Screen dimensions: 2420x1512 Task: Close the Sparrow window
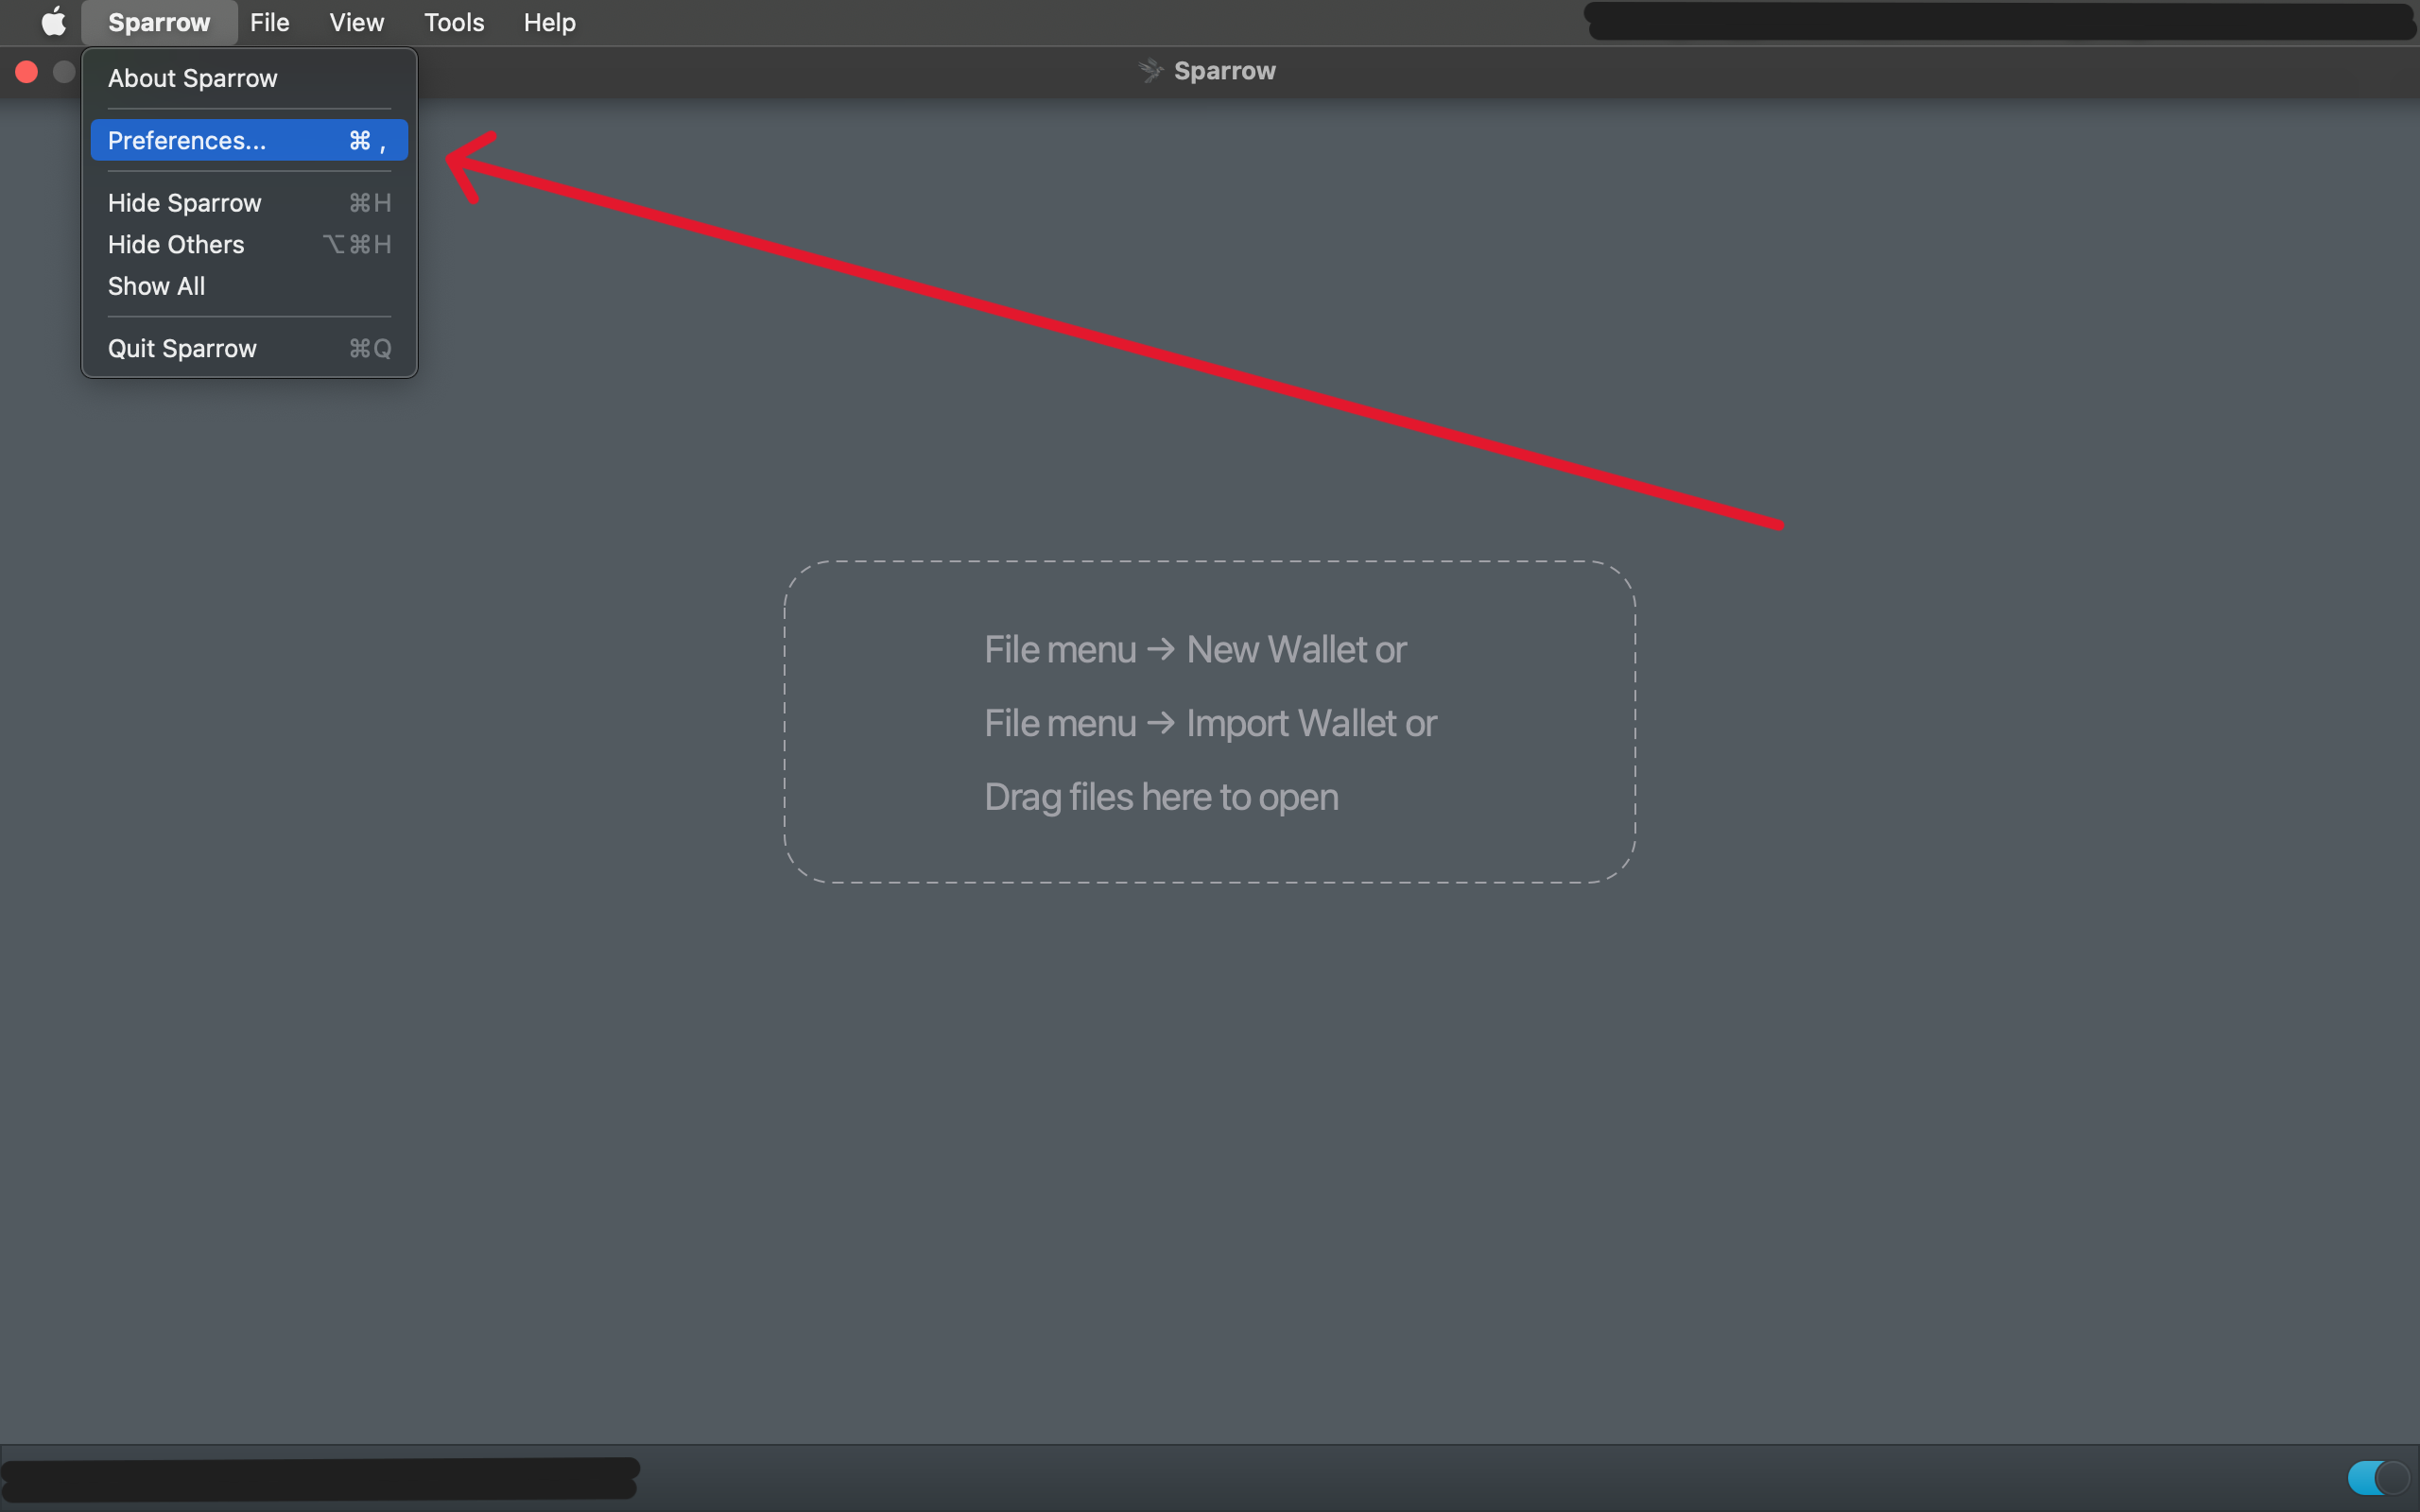click(26, 71)
